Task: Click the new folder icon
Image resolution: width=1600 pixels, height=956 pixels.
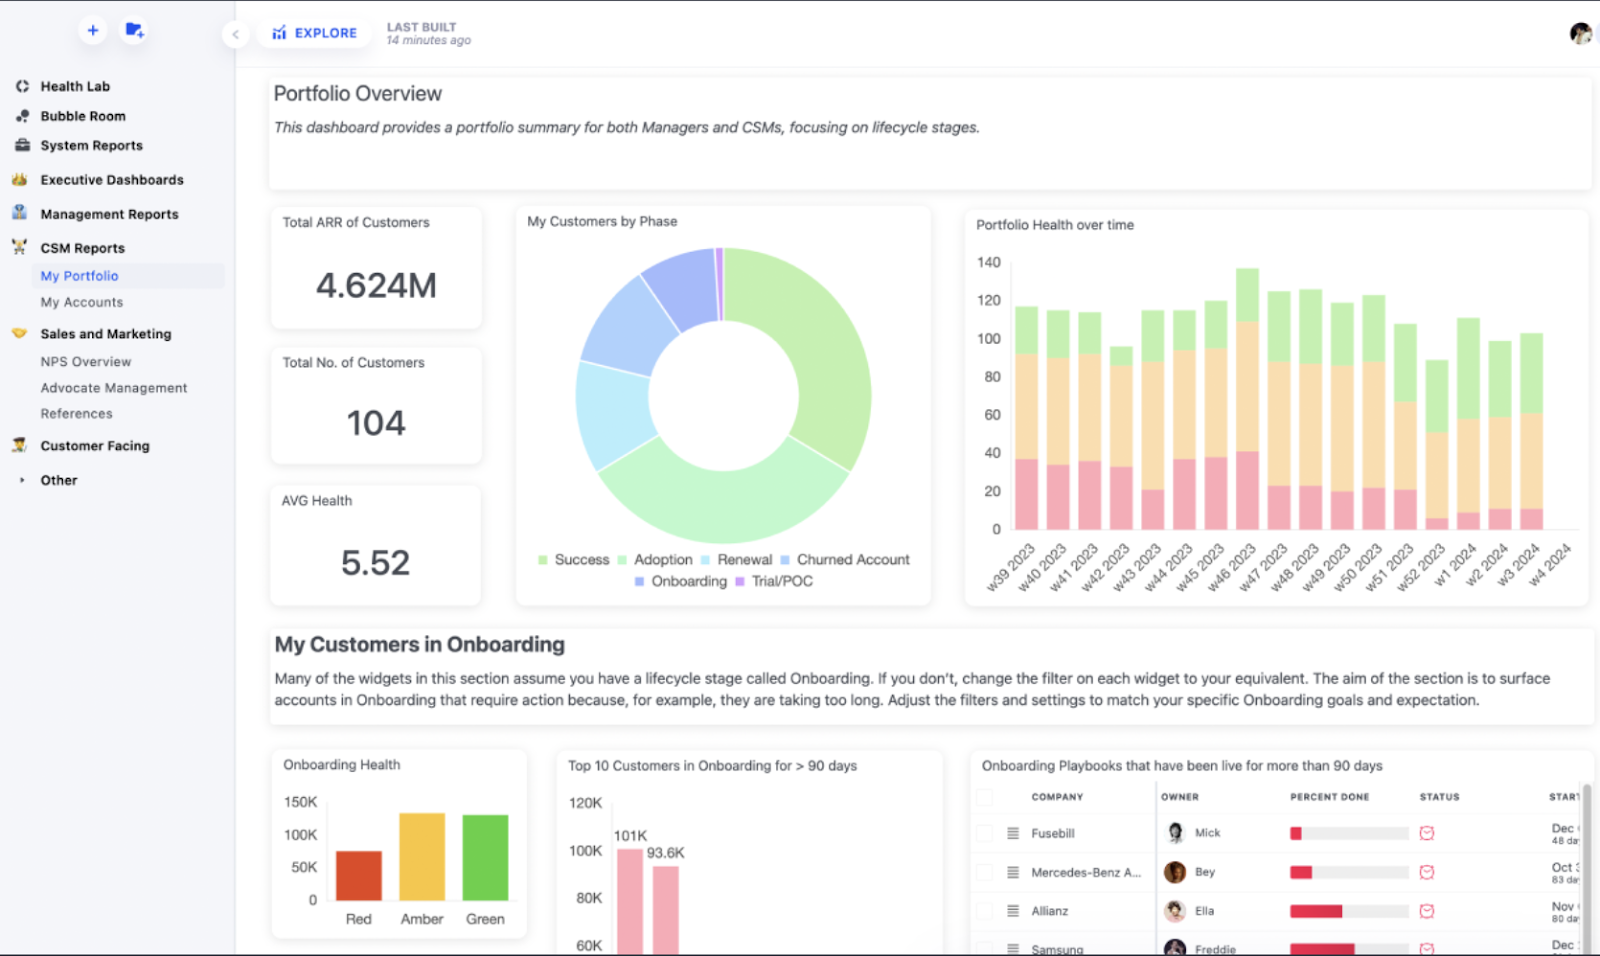Action: pos(134,31)
